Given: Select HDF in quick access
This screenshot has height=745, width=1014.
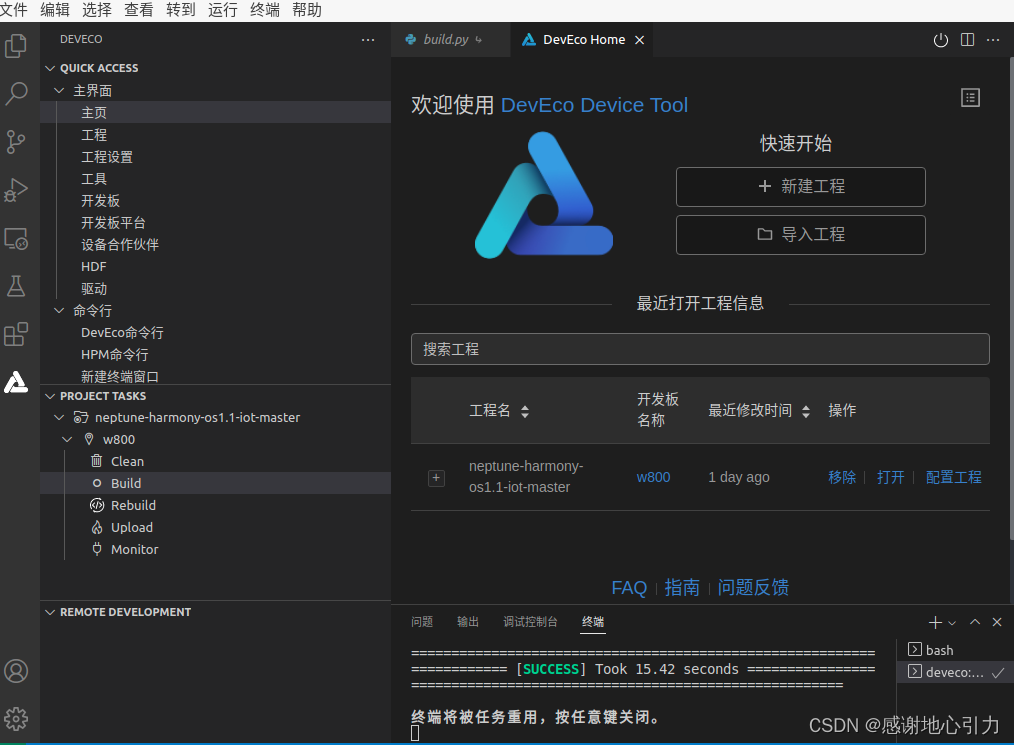Looking at the screenshot, I should point(94,266).
